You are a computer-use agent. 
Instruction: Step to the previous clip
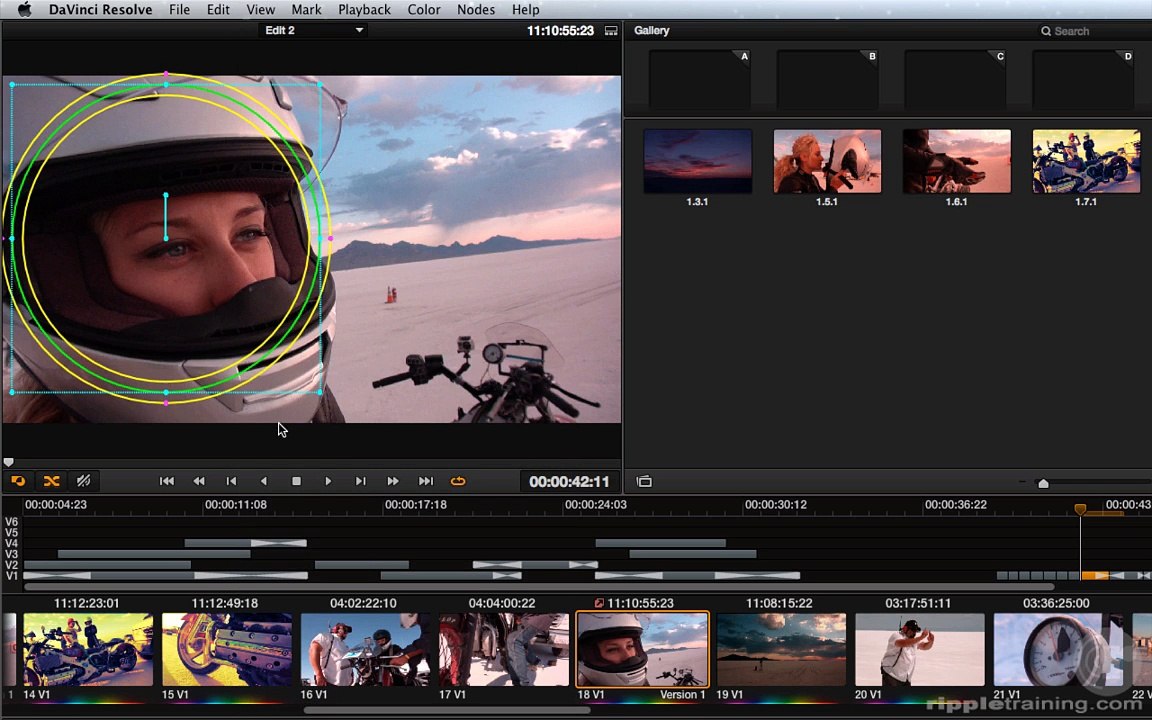pos(231,481)
